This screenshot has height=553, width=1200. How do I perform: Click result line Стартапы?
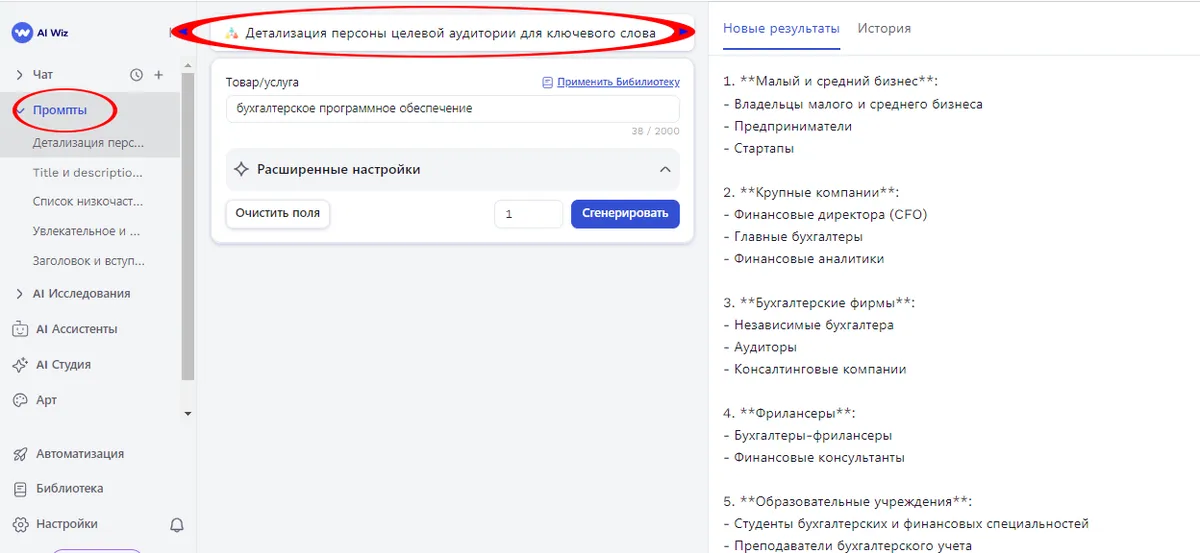click(764, 148)
